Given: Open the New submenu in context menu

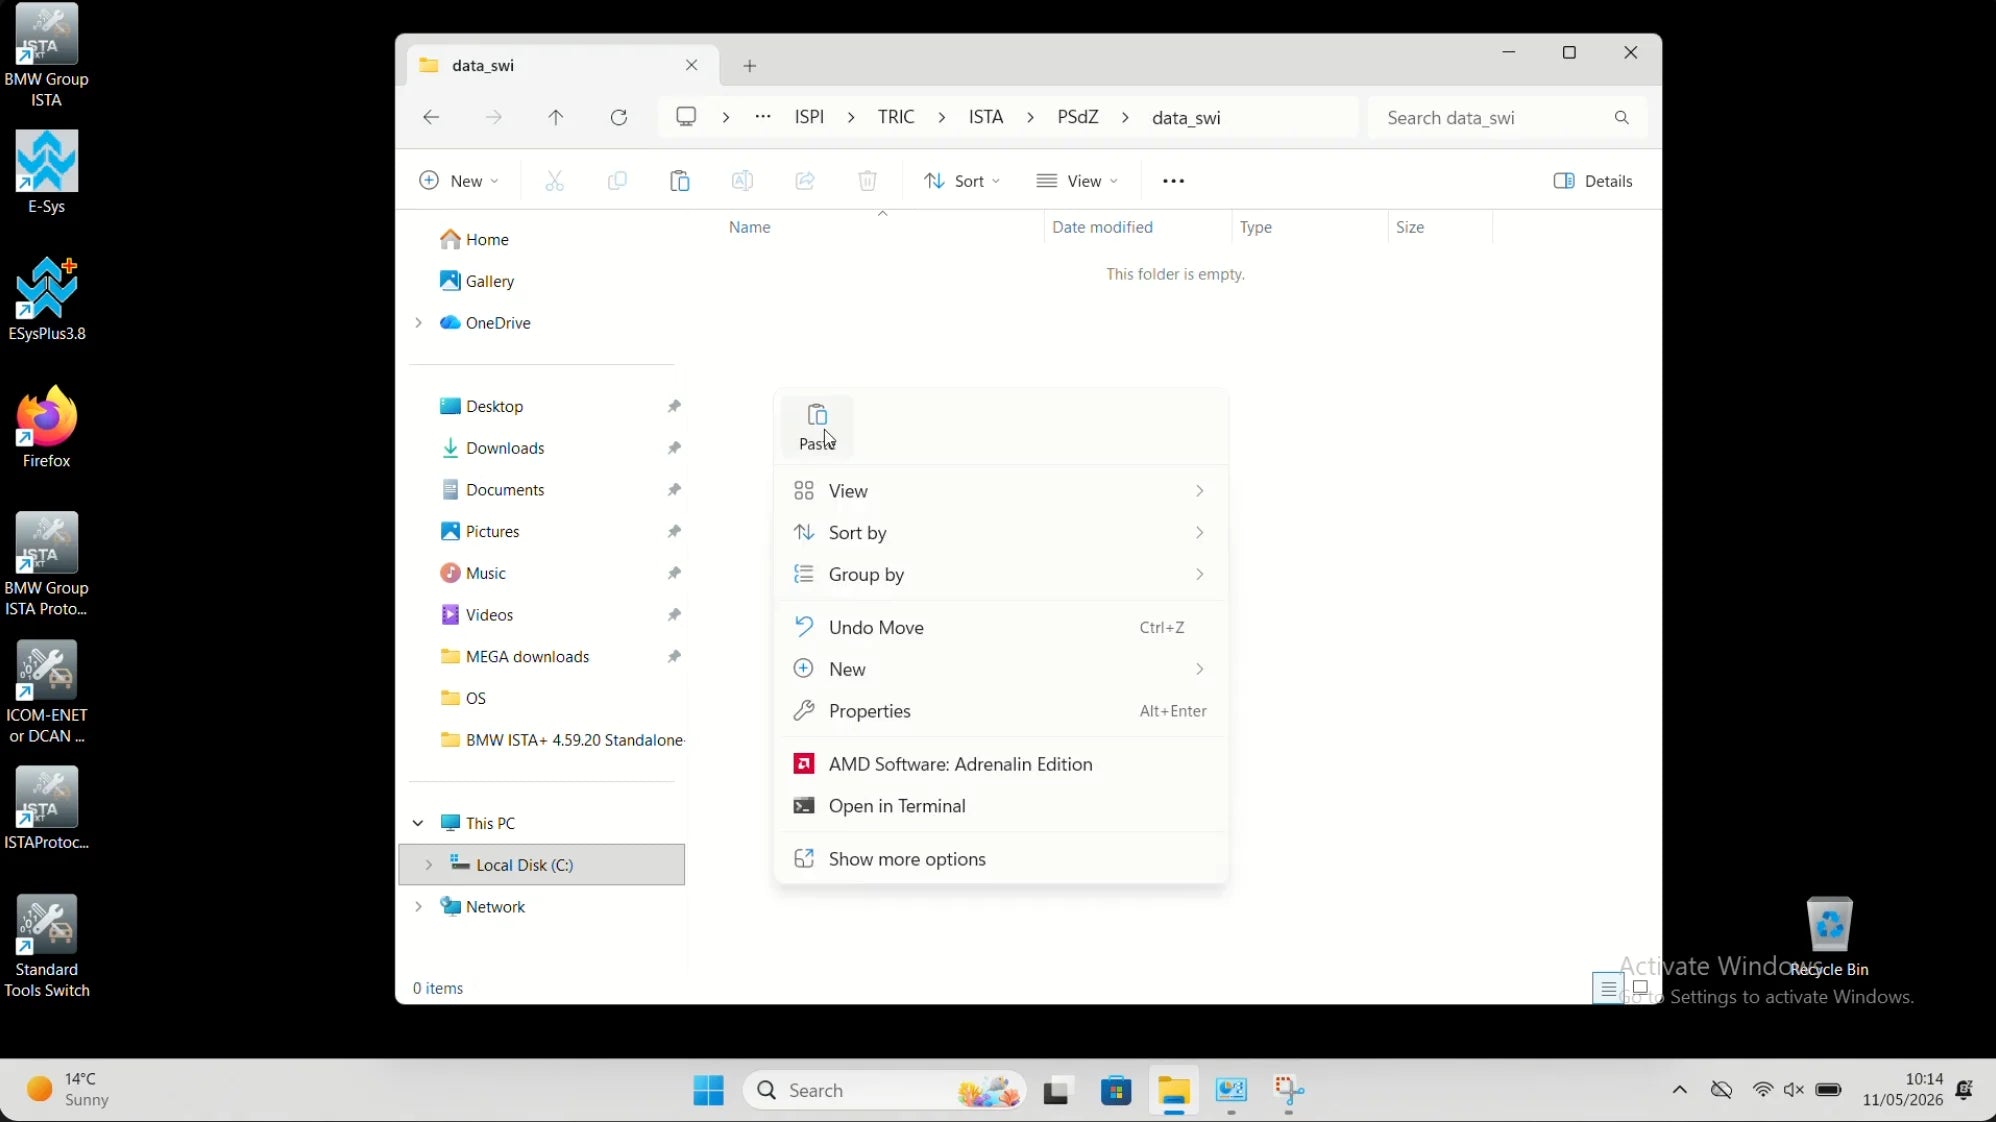Looking at the screenshot, I should point(1001,670).
